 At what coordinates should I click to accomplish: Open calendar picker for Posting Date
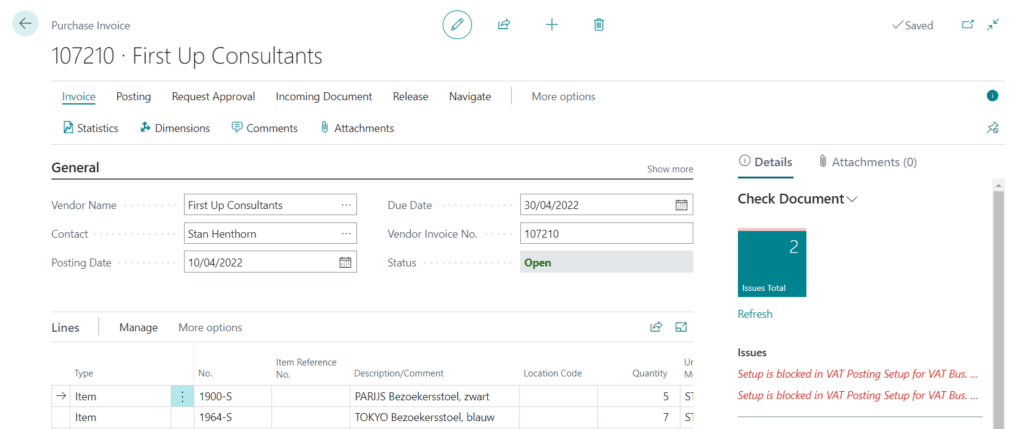click(345, 263)
